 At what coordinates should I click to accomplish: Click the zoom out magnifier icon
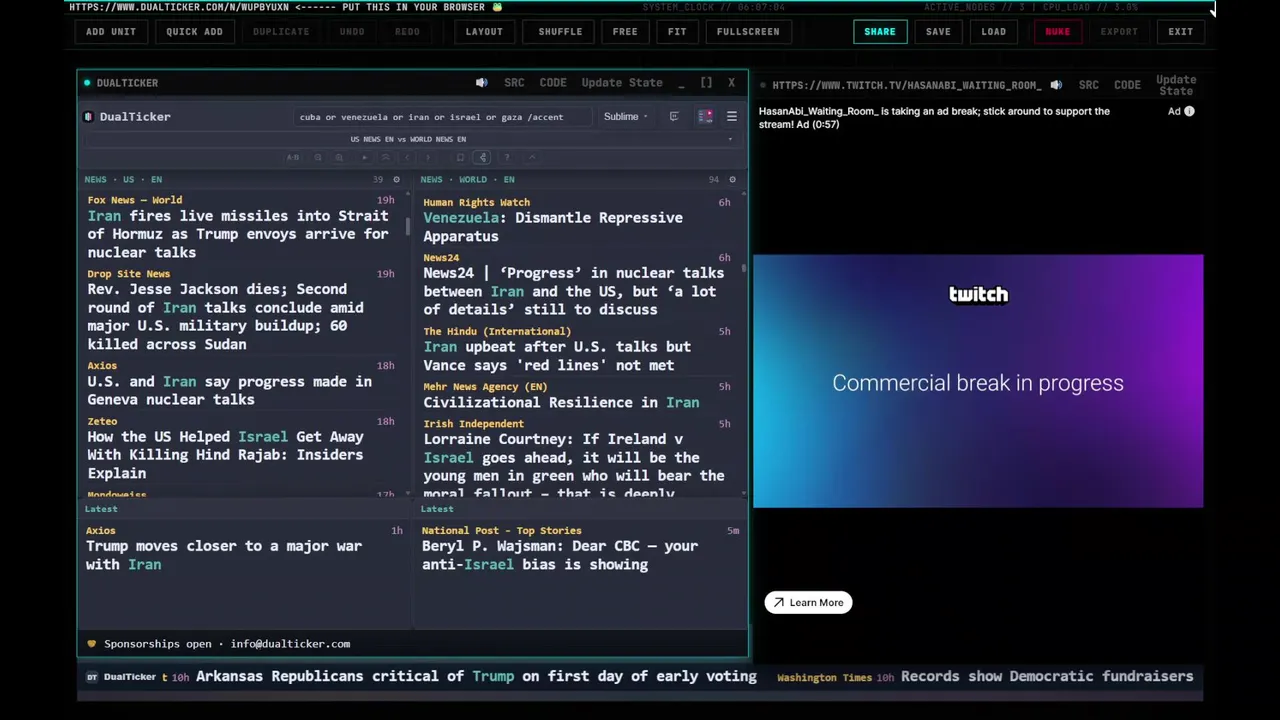[x=318, y=157]
